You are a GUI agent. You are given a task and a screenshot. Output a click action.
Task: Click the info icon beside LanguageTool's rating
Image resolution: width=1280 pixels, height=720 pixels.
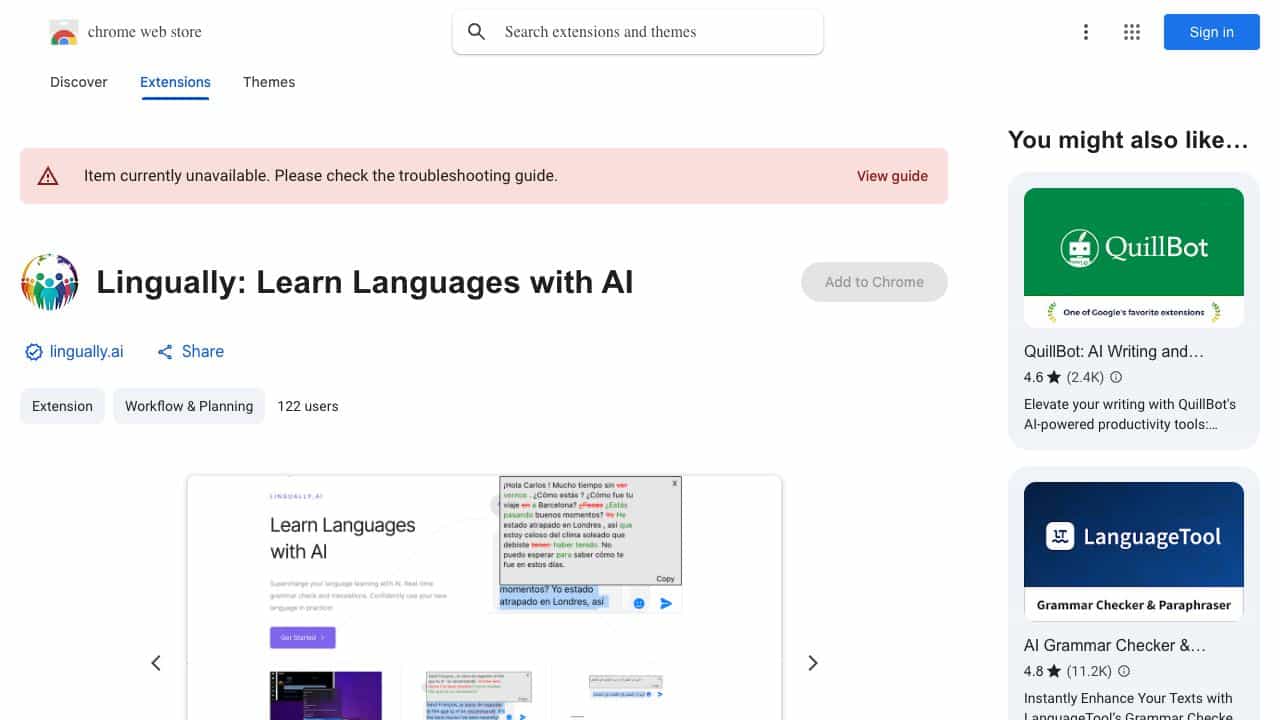[x=1123, y=671]
